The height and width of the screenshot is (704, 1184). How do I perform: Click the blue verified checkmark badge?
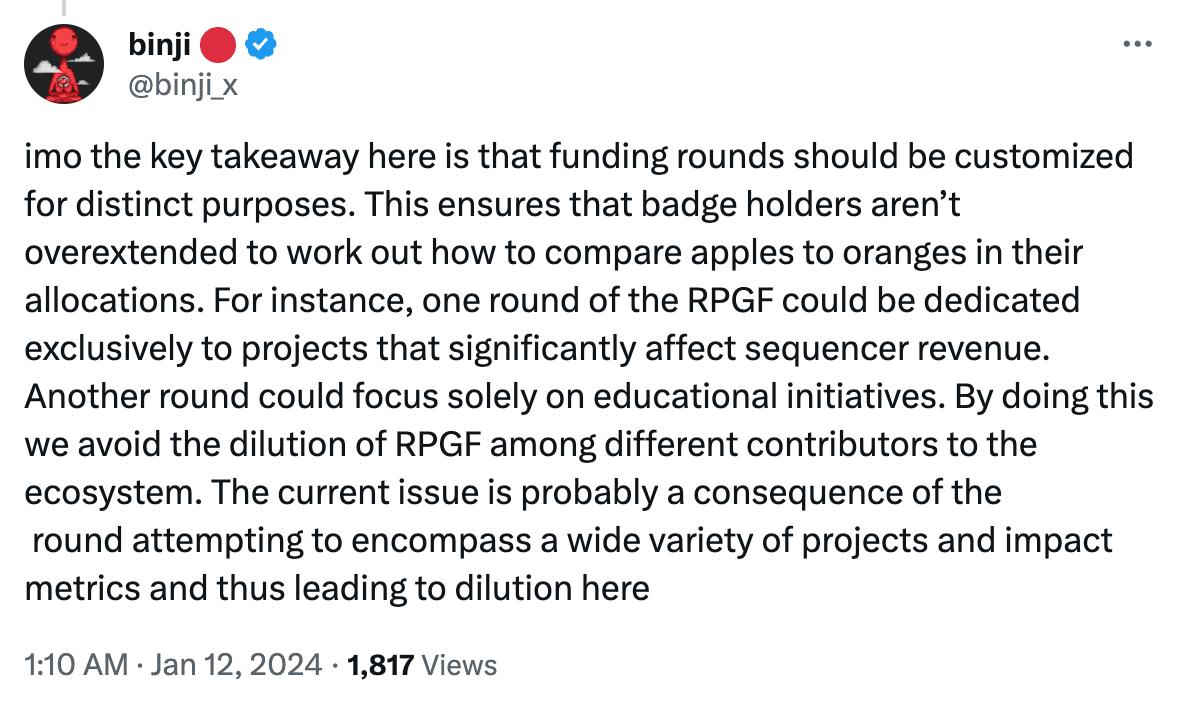pos(261,45)
